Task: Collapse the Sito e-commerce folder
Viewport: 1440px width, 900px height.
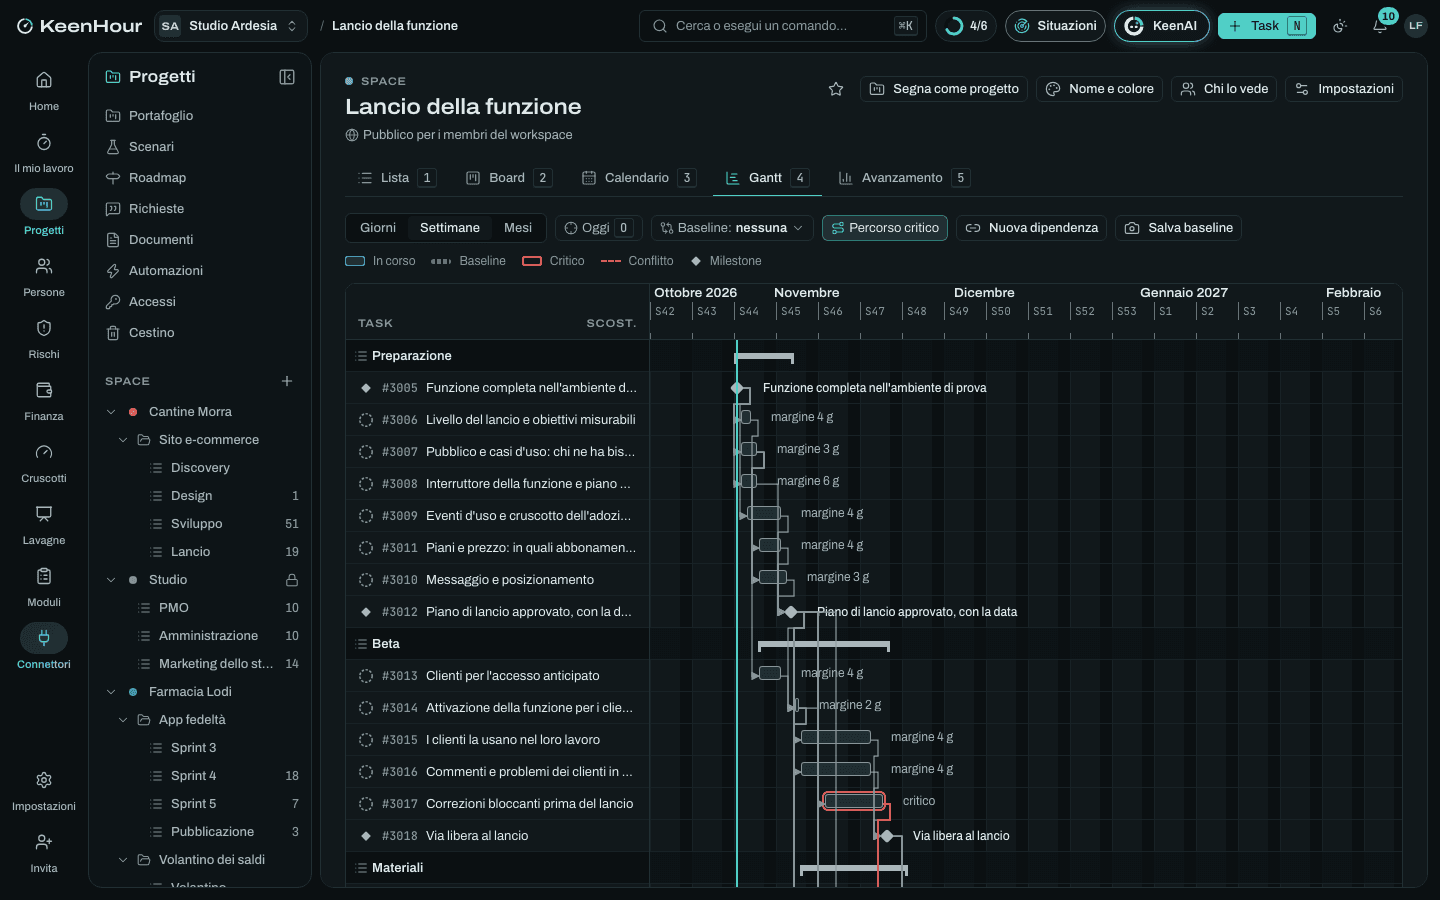Action: tap(123, 440)
